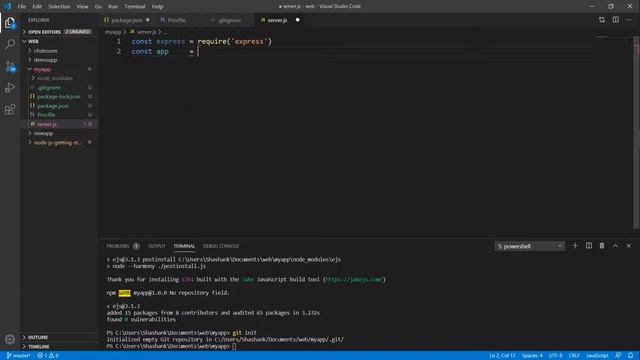Open the Manage gear icon
This screenshot has width=640, height=360.
10,339
